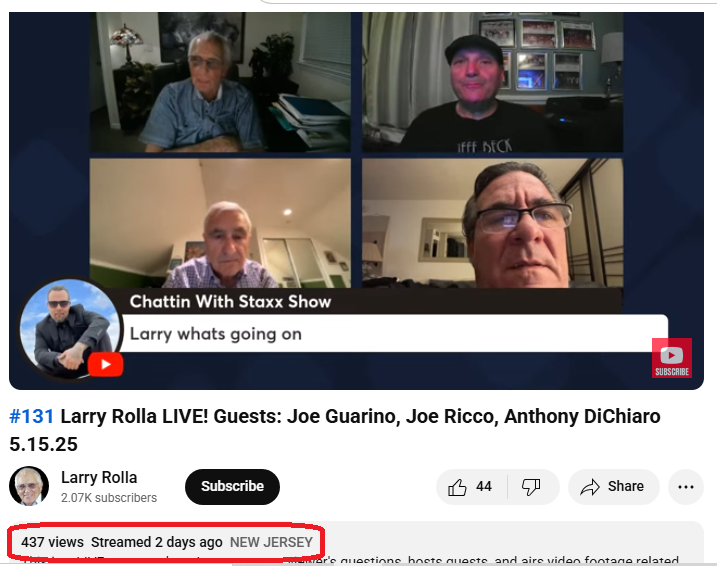Screen dimensions: 717x566
Task: Click the NEW JERSEY location tag
Action: [271, 542]
